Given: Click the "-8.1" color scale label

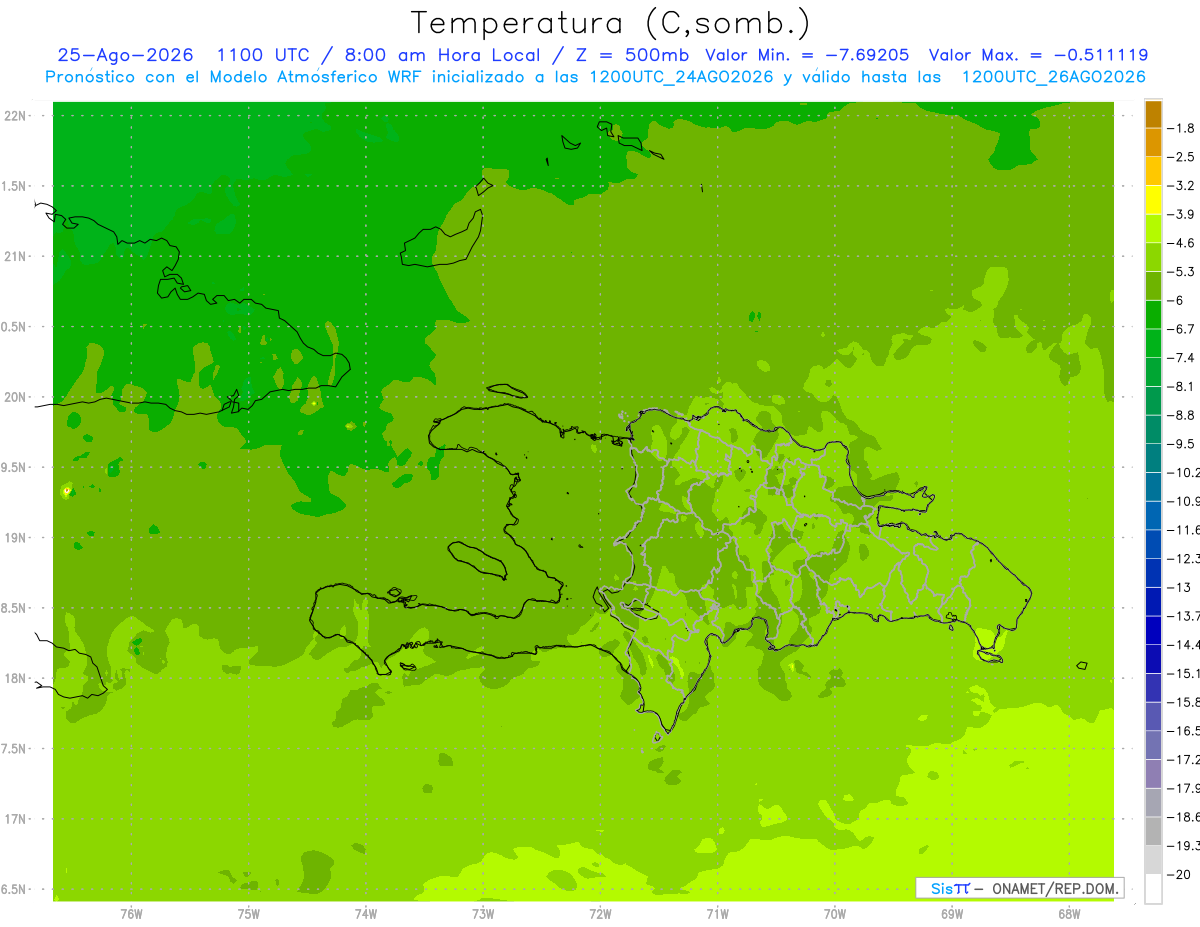Looking at the screenshot, I should [1183, 386].
